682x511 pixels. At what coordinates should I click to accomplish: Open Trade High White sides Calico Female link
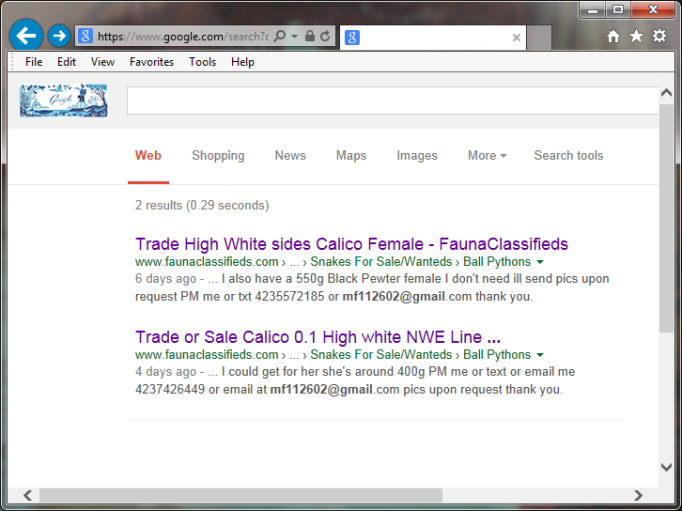coord(351,244)
